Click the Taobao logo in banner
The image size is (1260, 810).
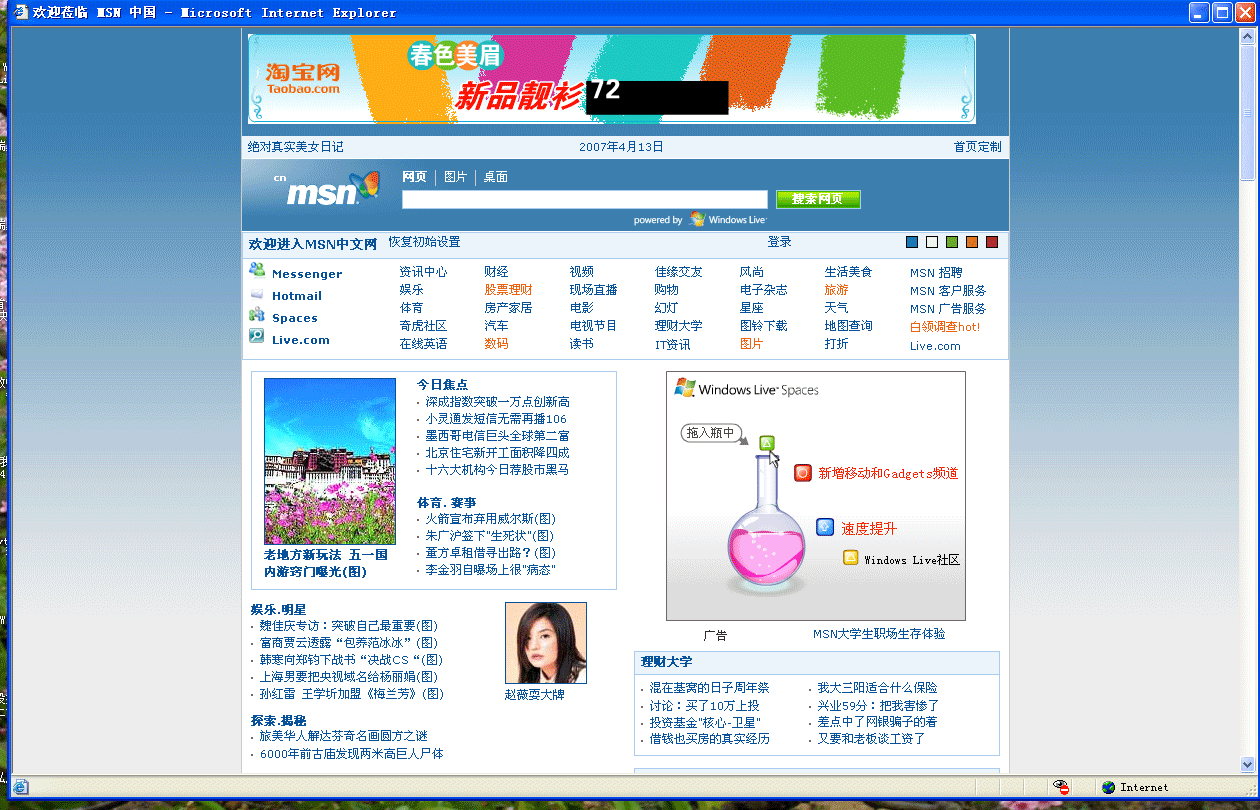303,78
